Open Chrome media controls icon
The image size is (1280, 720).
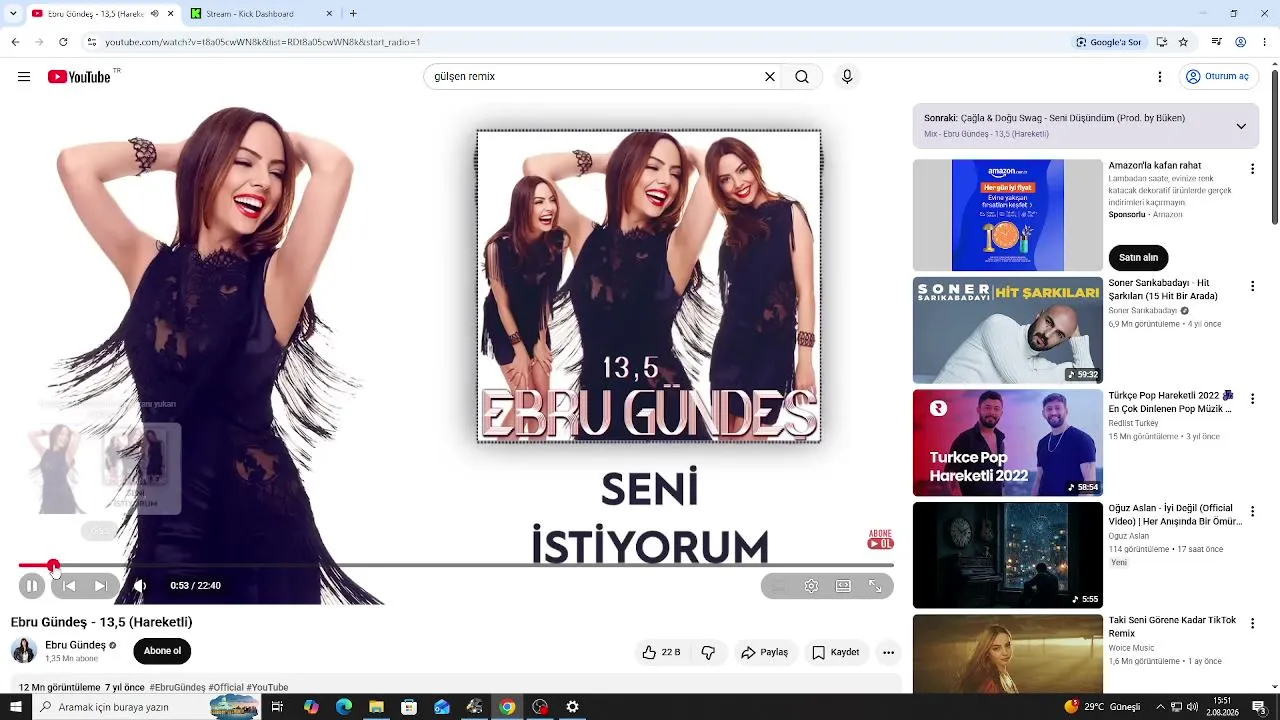[x=1216, y=42]
